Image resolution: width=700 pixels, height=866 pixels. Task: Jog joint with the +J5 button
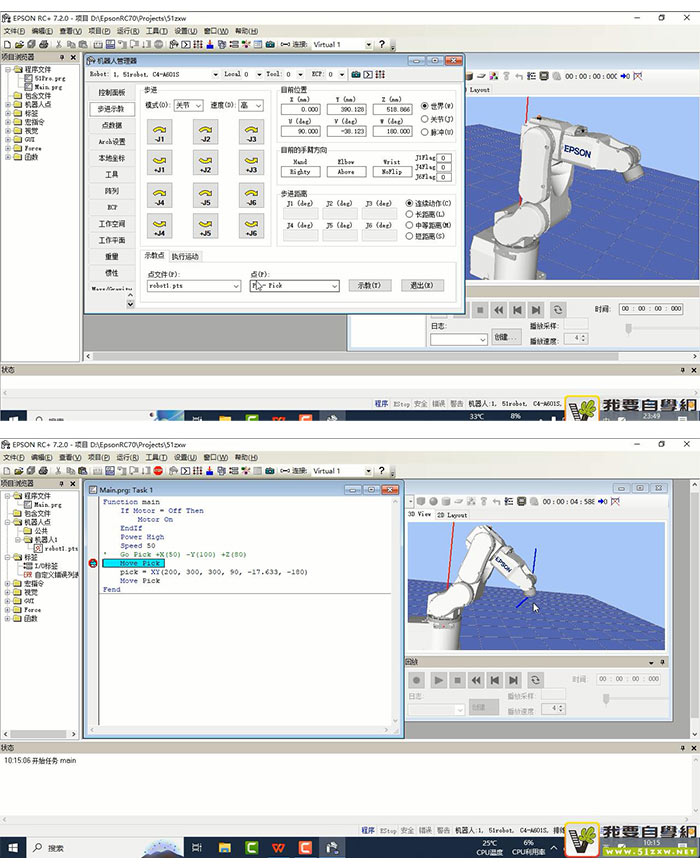206,226
